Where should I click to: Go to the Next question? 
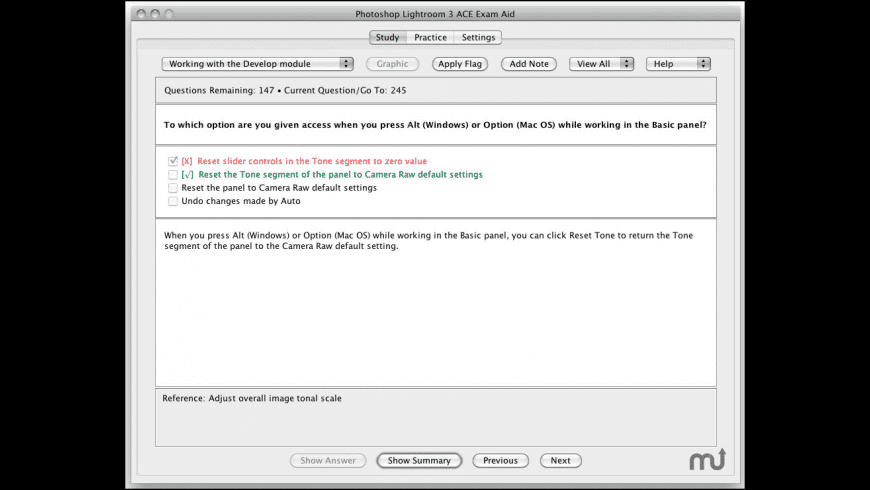[x=560, y=461]
